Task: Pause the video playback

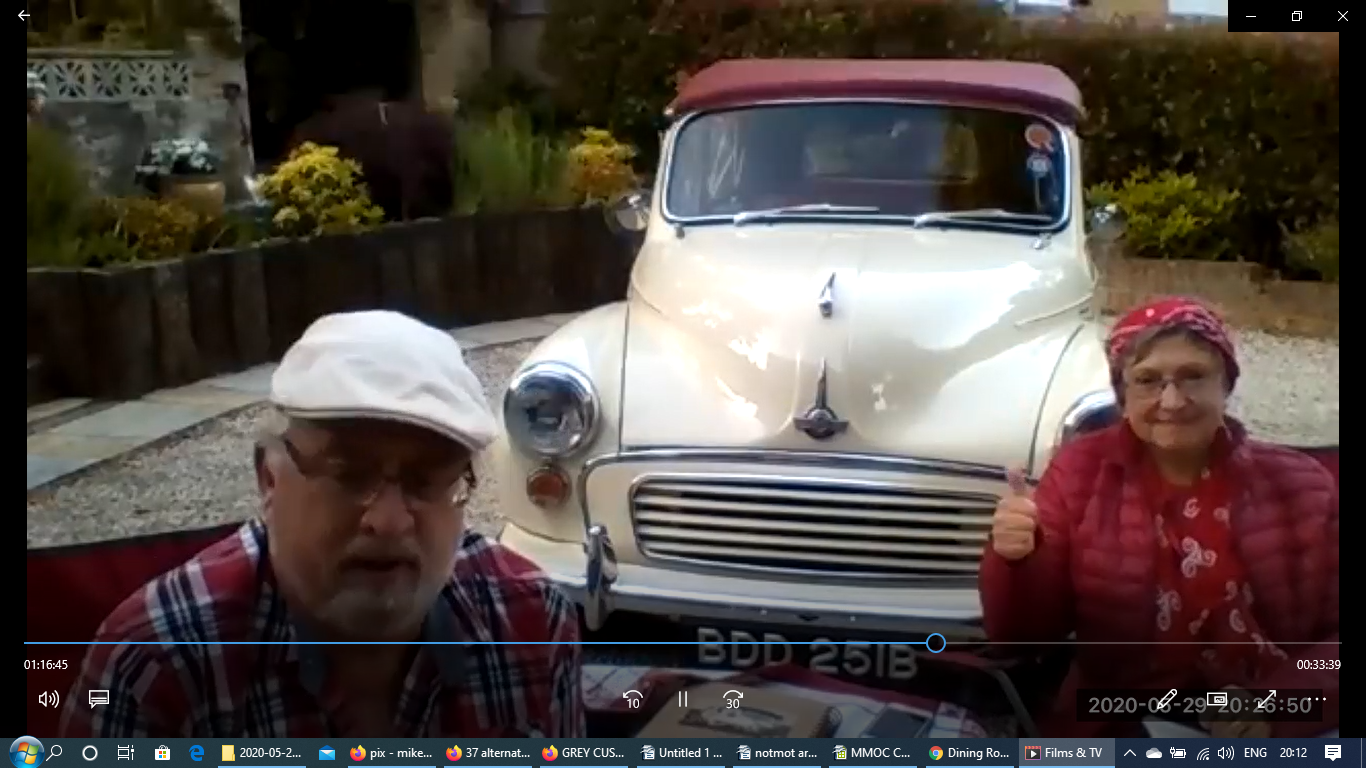Action: pyautogui.click(x=683, y=700)
